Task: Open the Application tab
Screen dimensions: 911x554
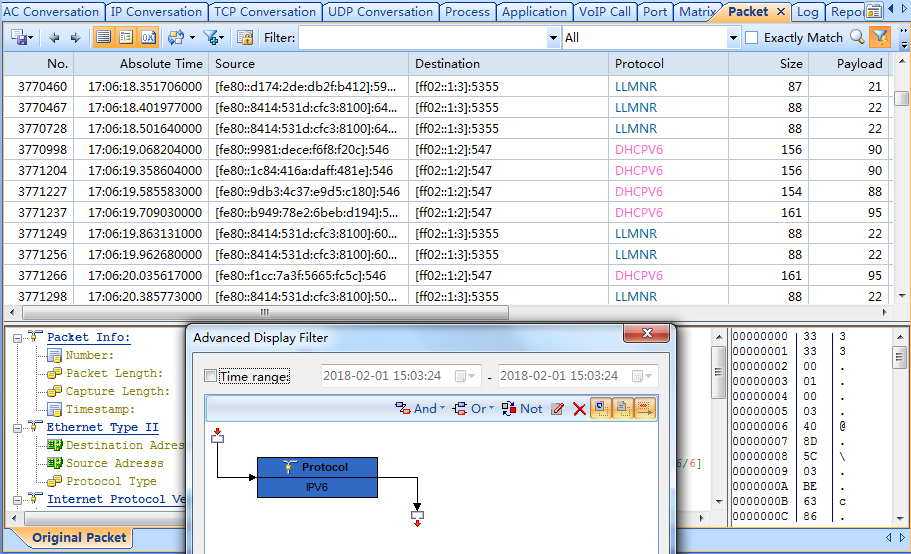Action: click(x=534, y=12)
